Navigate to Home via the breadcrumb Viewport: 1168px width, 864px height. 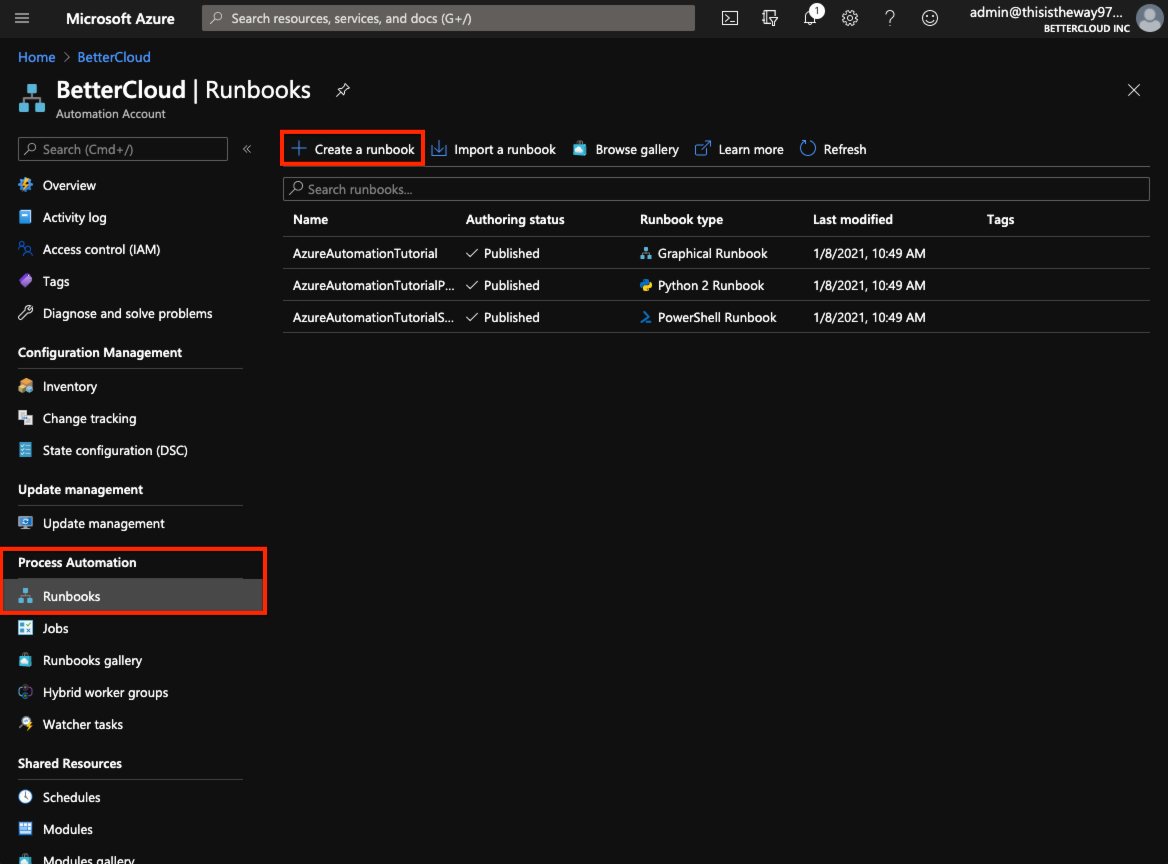pyautogui.click(x=36, y=57)
